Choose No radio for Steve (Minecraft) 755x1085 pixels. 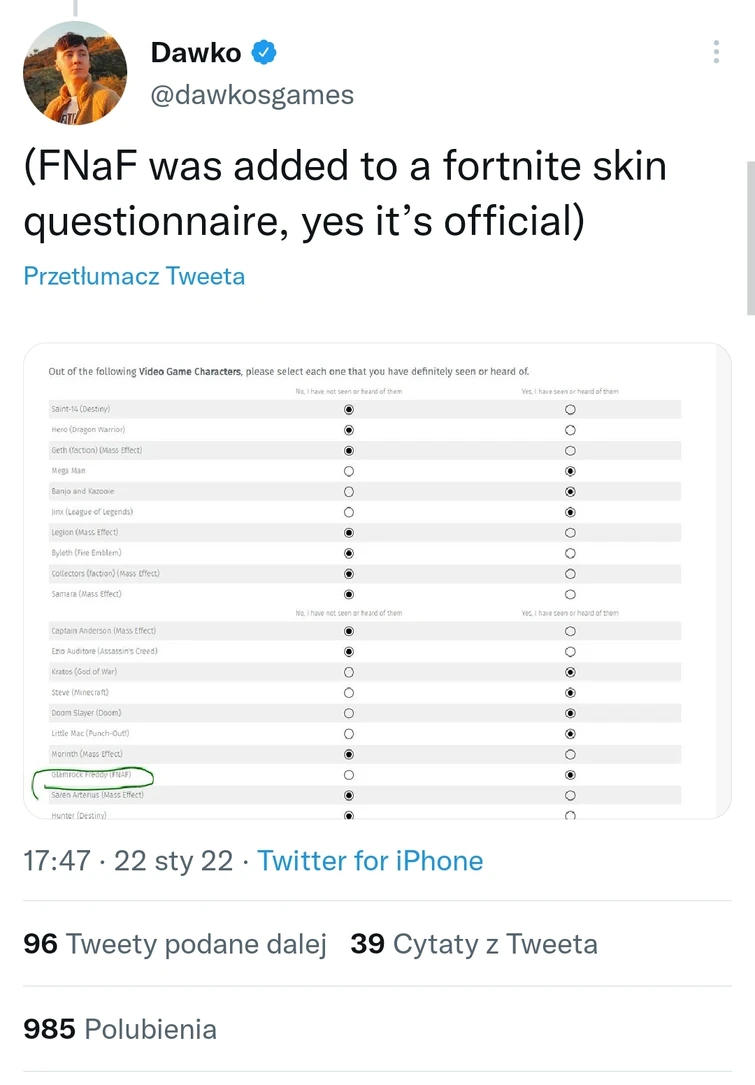click(349, 693)
